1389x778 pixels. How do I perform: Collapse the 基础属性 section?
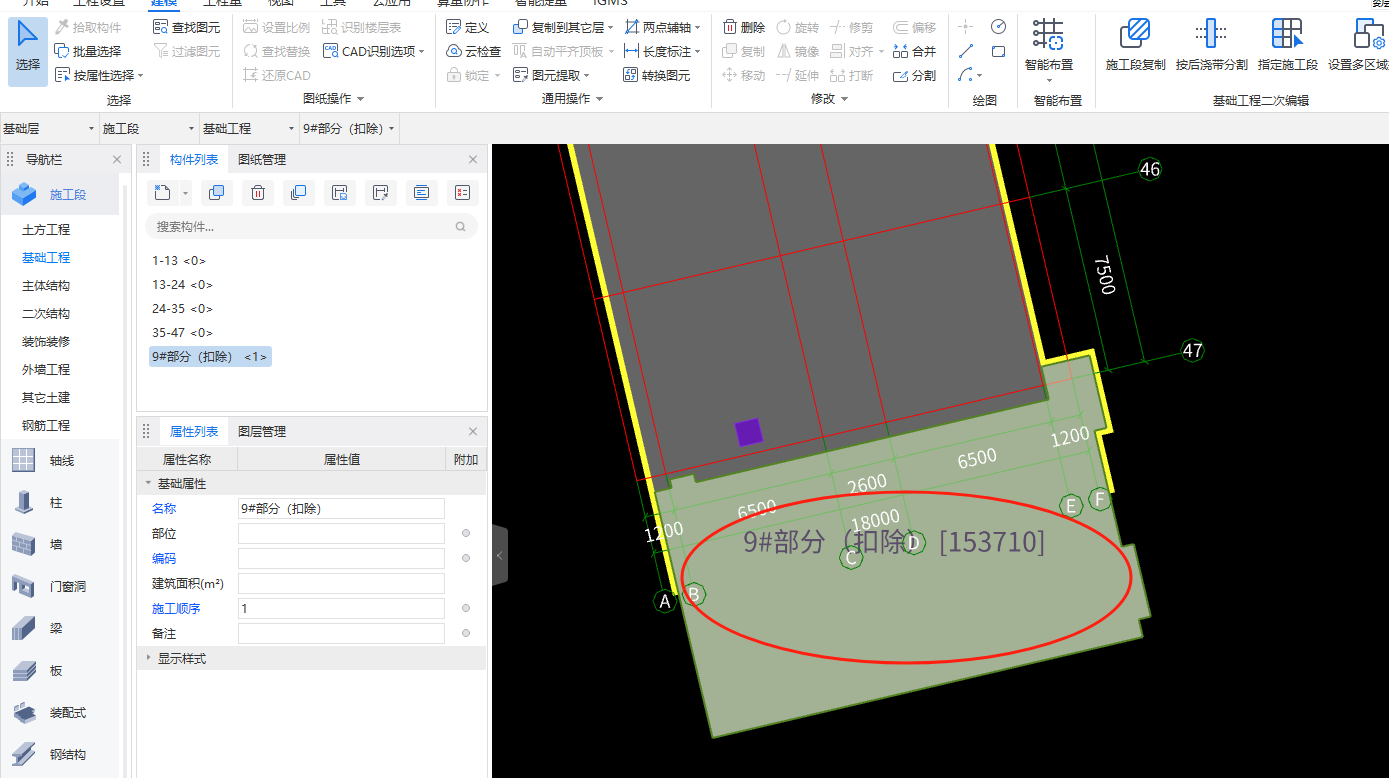149,484
